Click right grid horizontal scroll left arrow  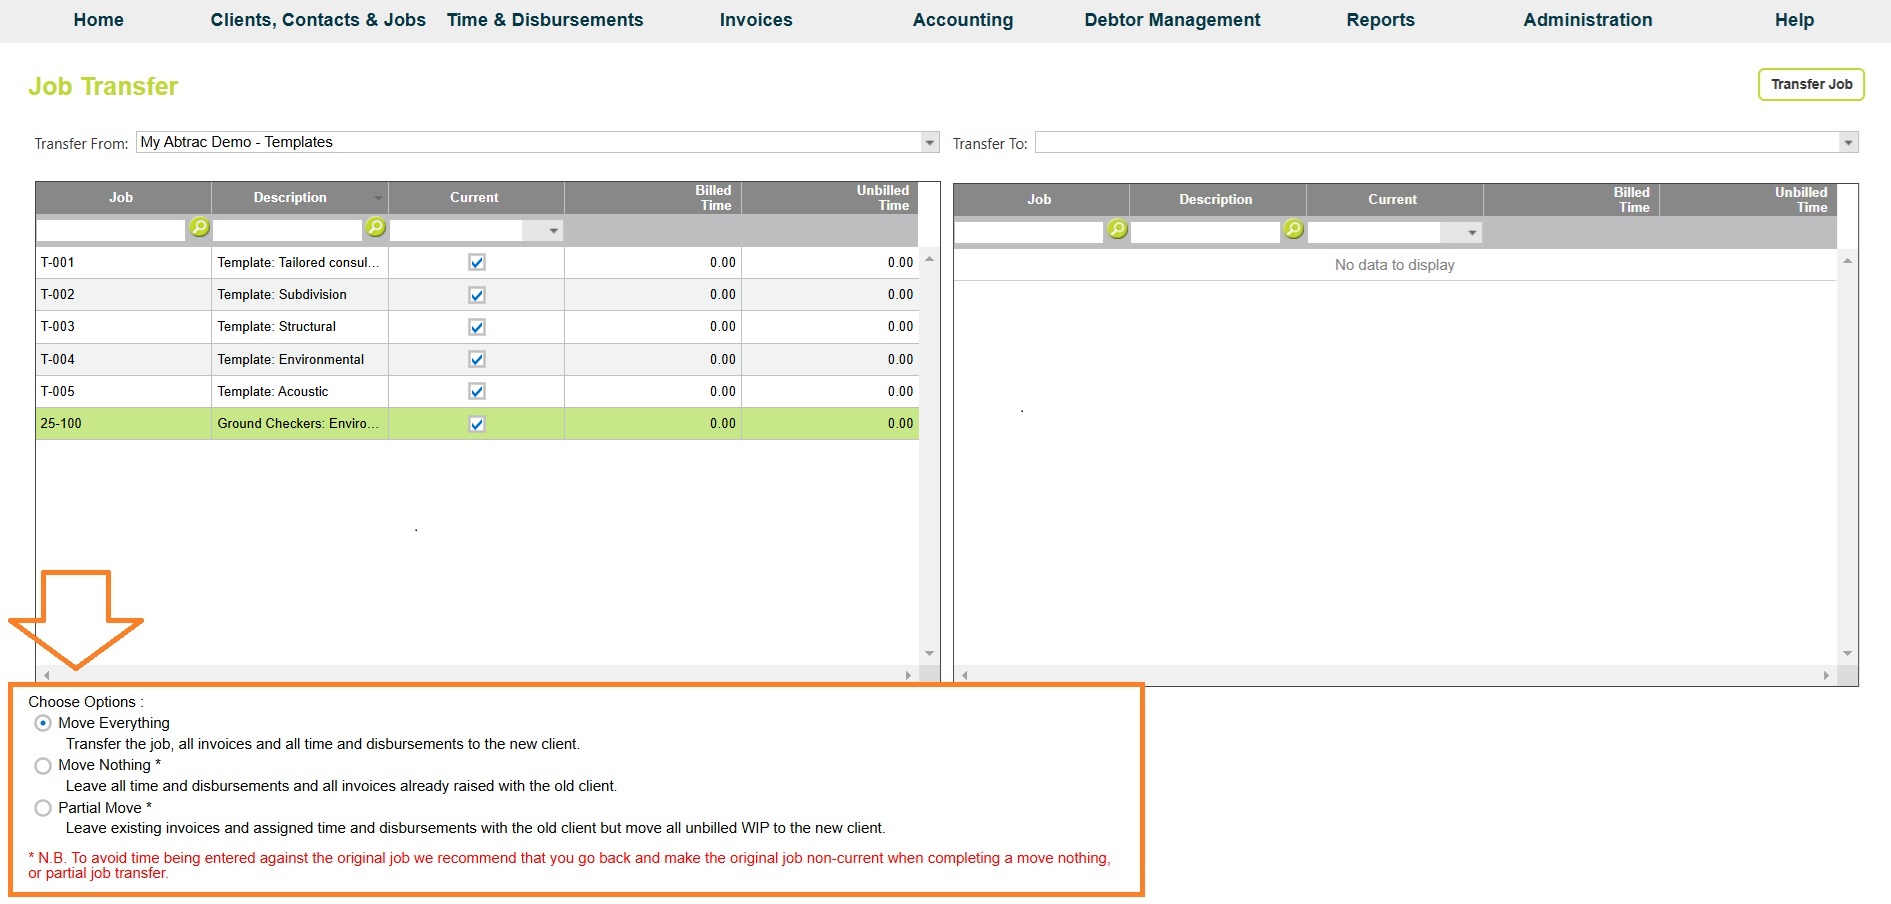(964, 675)
